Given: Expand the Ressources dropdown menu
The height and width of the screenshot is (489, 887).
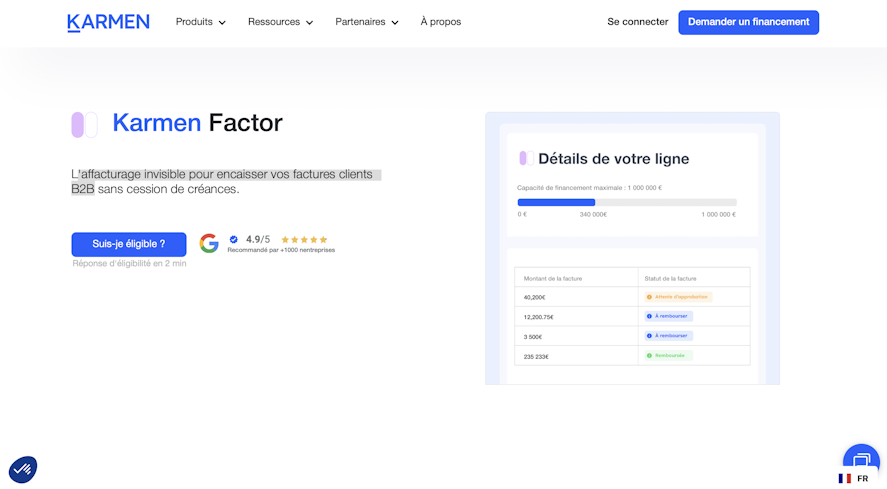Looking at the screenshot, I should coord(281,22).
